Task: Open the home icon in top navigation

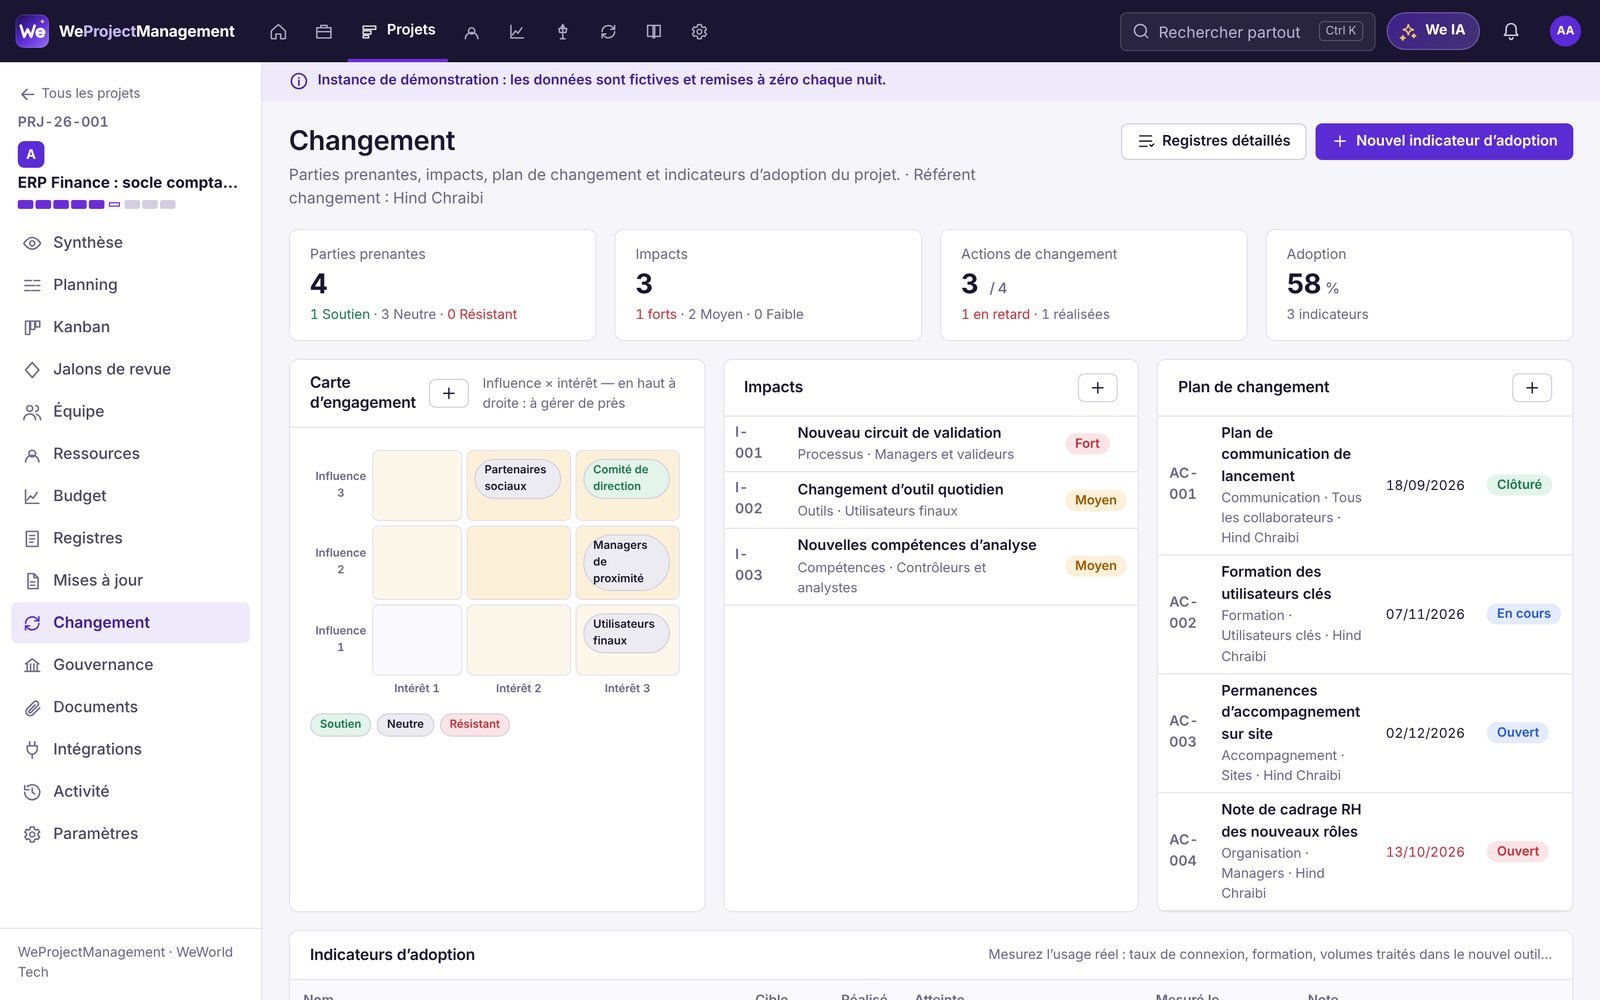Action: click(278, 32)
